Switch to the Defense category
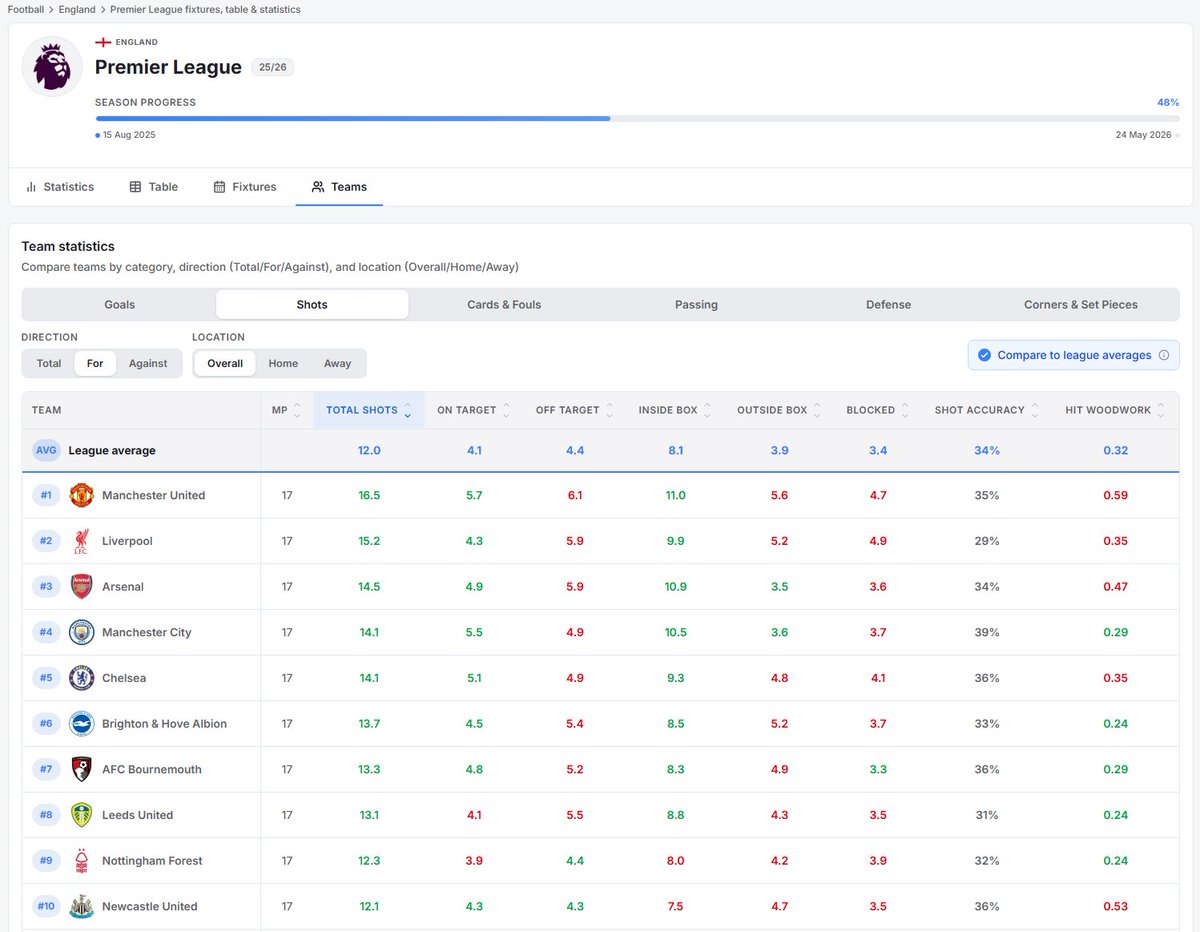The image size is (1200, 932). point(888,305)
